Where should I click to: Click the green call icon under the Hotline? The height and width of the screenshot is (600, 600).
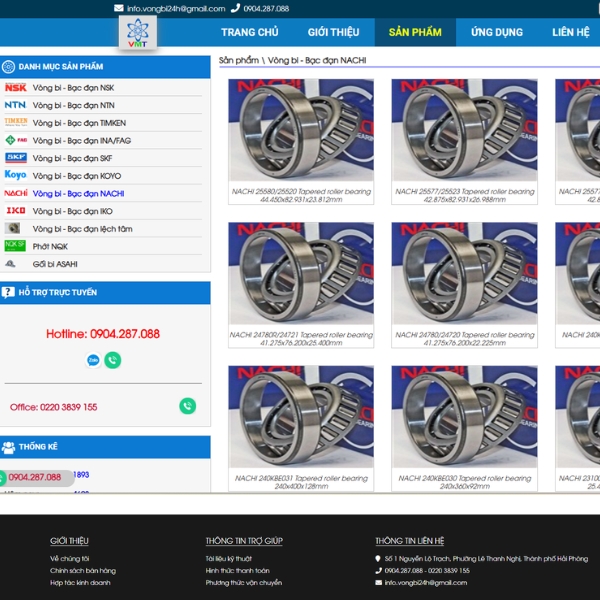pos(112,360)
